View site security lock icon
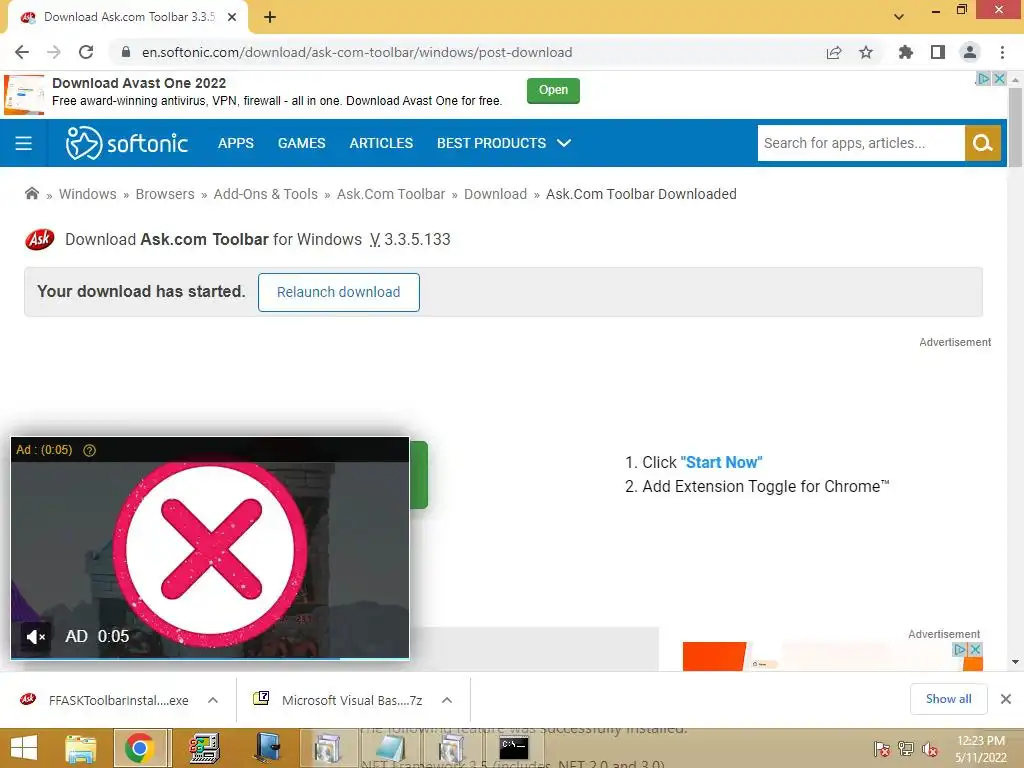Image resolution: width=1024 pixels, height=768 pixels. pyautogui.click(x=126, y=52)
